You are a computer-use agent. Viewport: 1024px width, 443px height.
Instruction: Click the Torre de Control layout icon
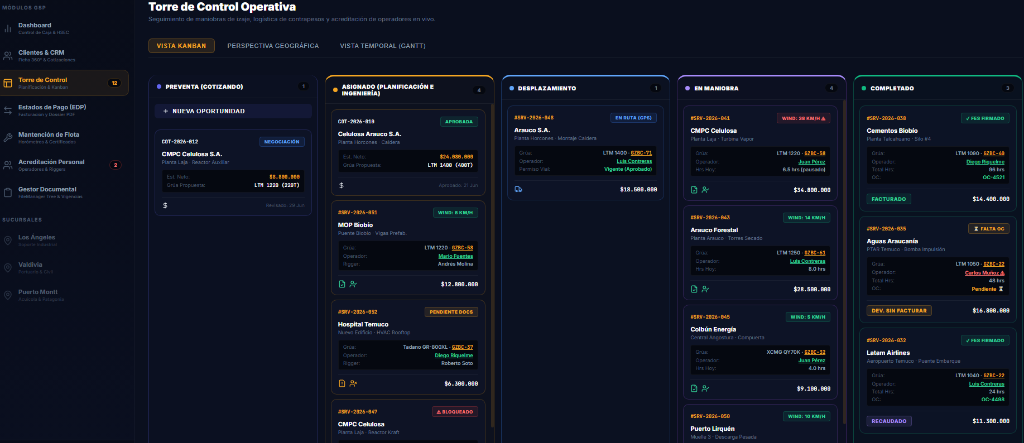(8, 83)
